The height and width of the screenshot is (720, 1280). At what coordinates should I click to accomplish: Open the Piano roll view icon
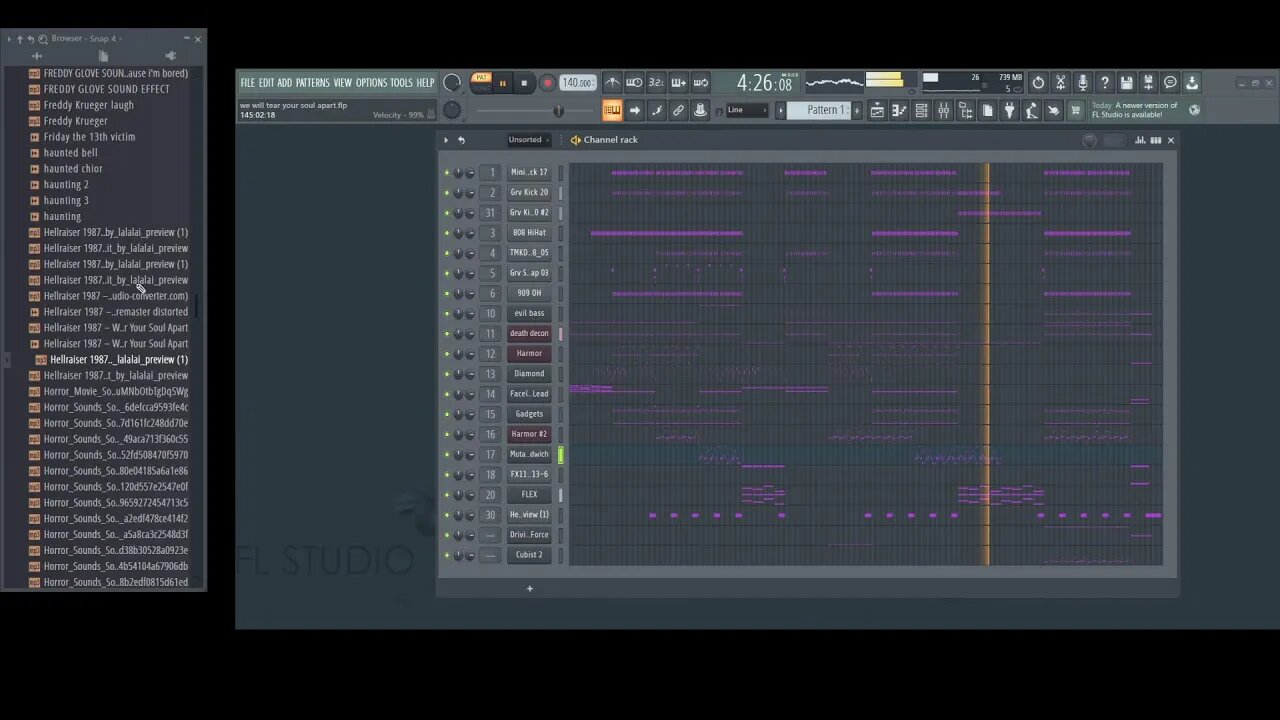point(899,110)
